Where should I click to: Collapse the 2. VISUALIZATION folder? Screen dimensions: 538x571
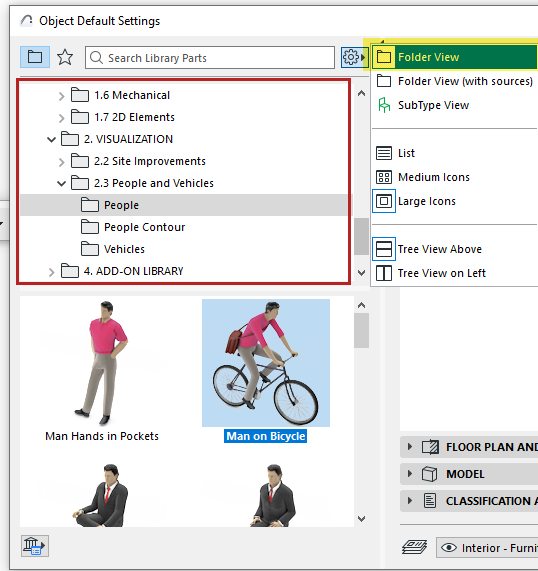point(51,139)
